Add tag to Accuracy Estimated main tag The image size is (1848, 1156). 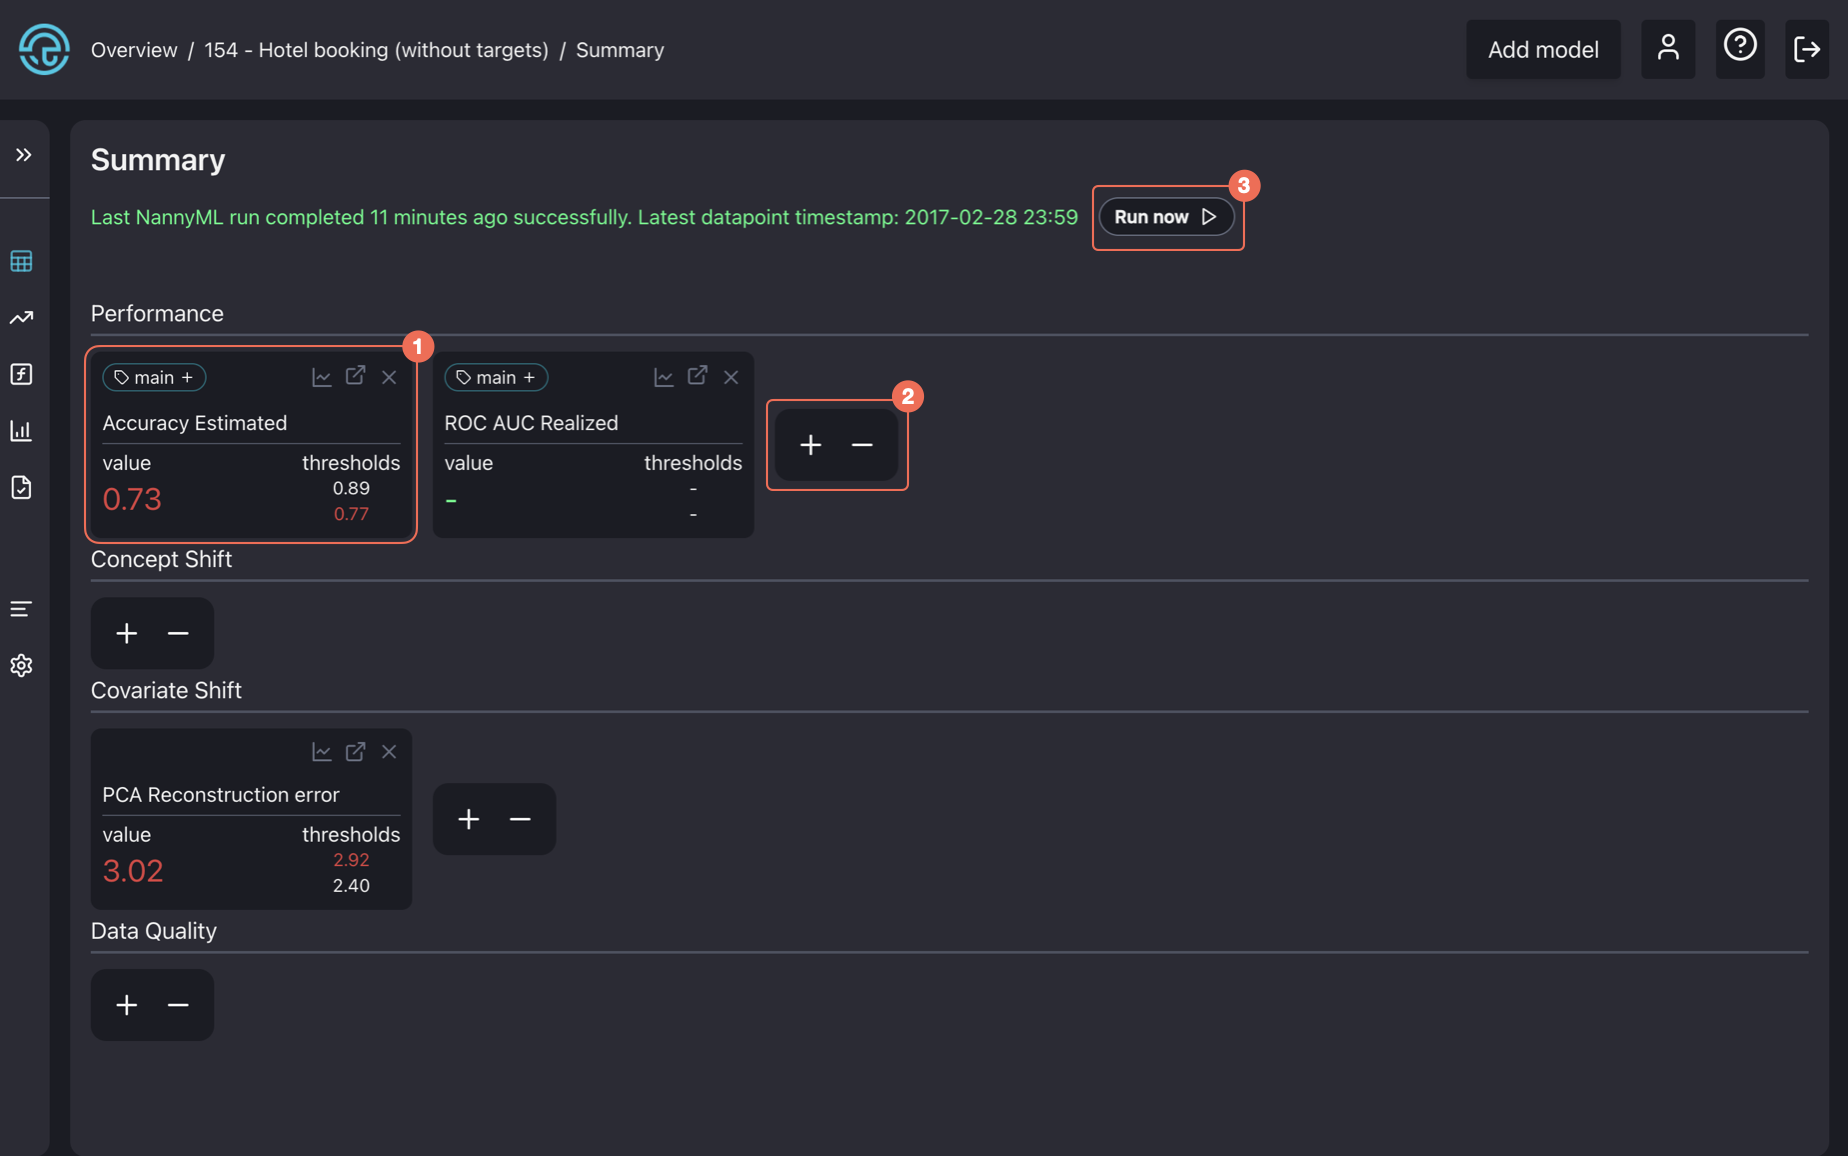pos(187,377)
